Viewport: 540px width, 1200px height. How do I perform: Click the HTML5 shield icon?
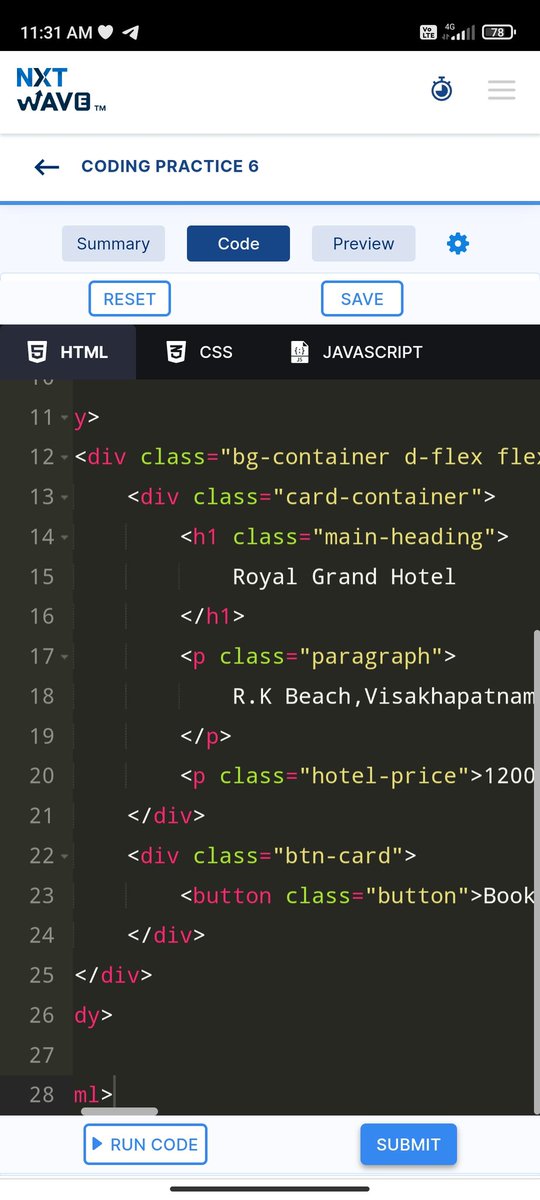(37, 352)
